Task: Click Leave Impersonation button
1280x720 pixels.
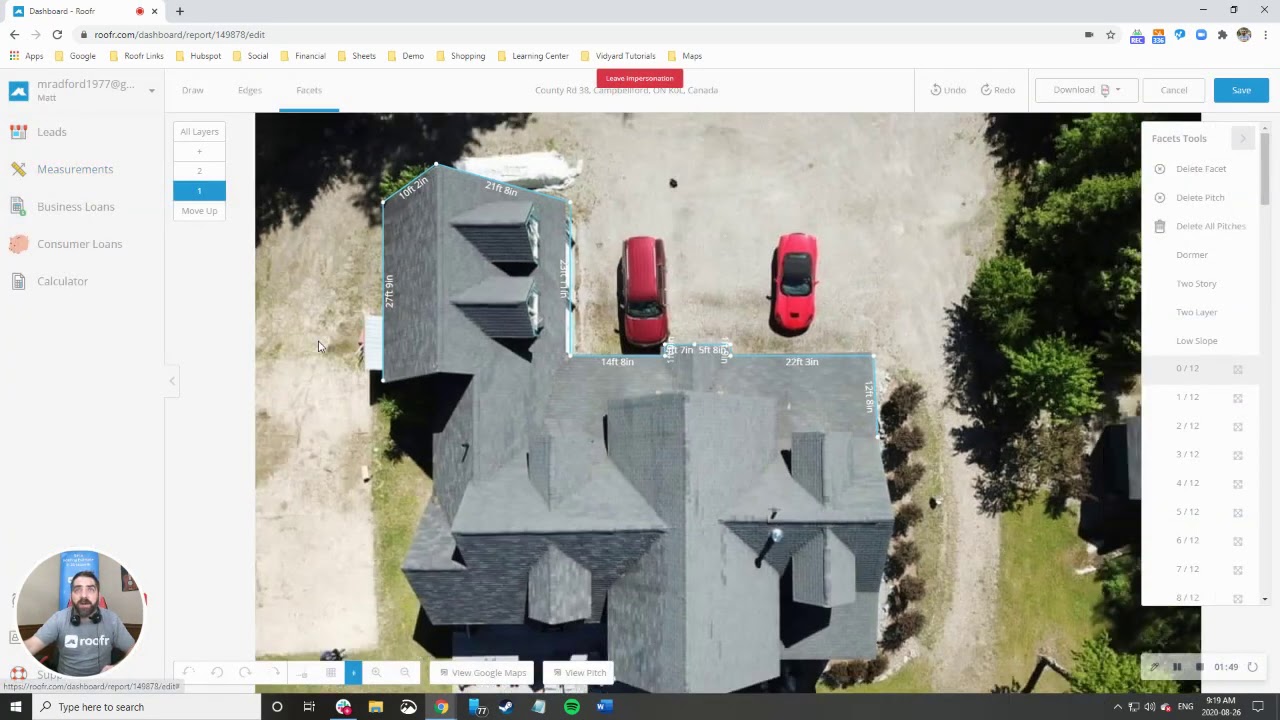Action: pos(640,78)
